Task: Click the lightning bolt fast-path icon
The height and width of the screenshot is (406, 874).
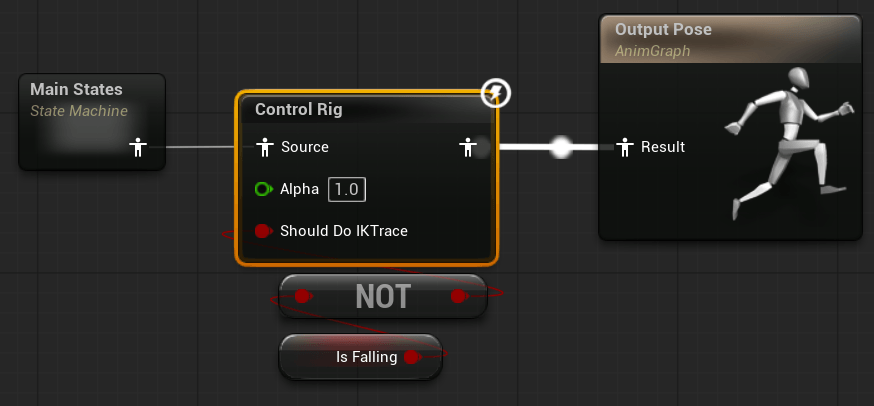Action: pyautogui.click(x=496, y=94)
